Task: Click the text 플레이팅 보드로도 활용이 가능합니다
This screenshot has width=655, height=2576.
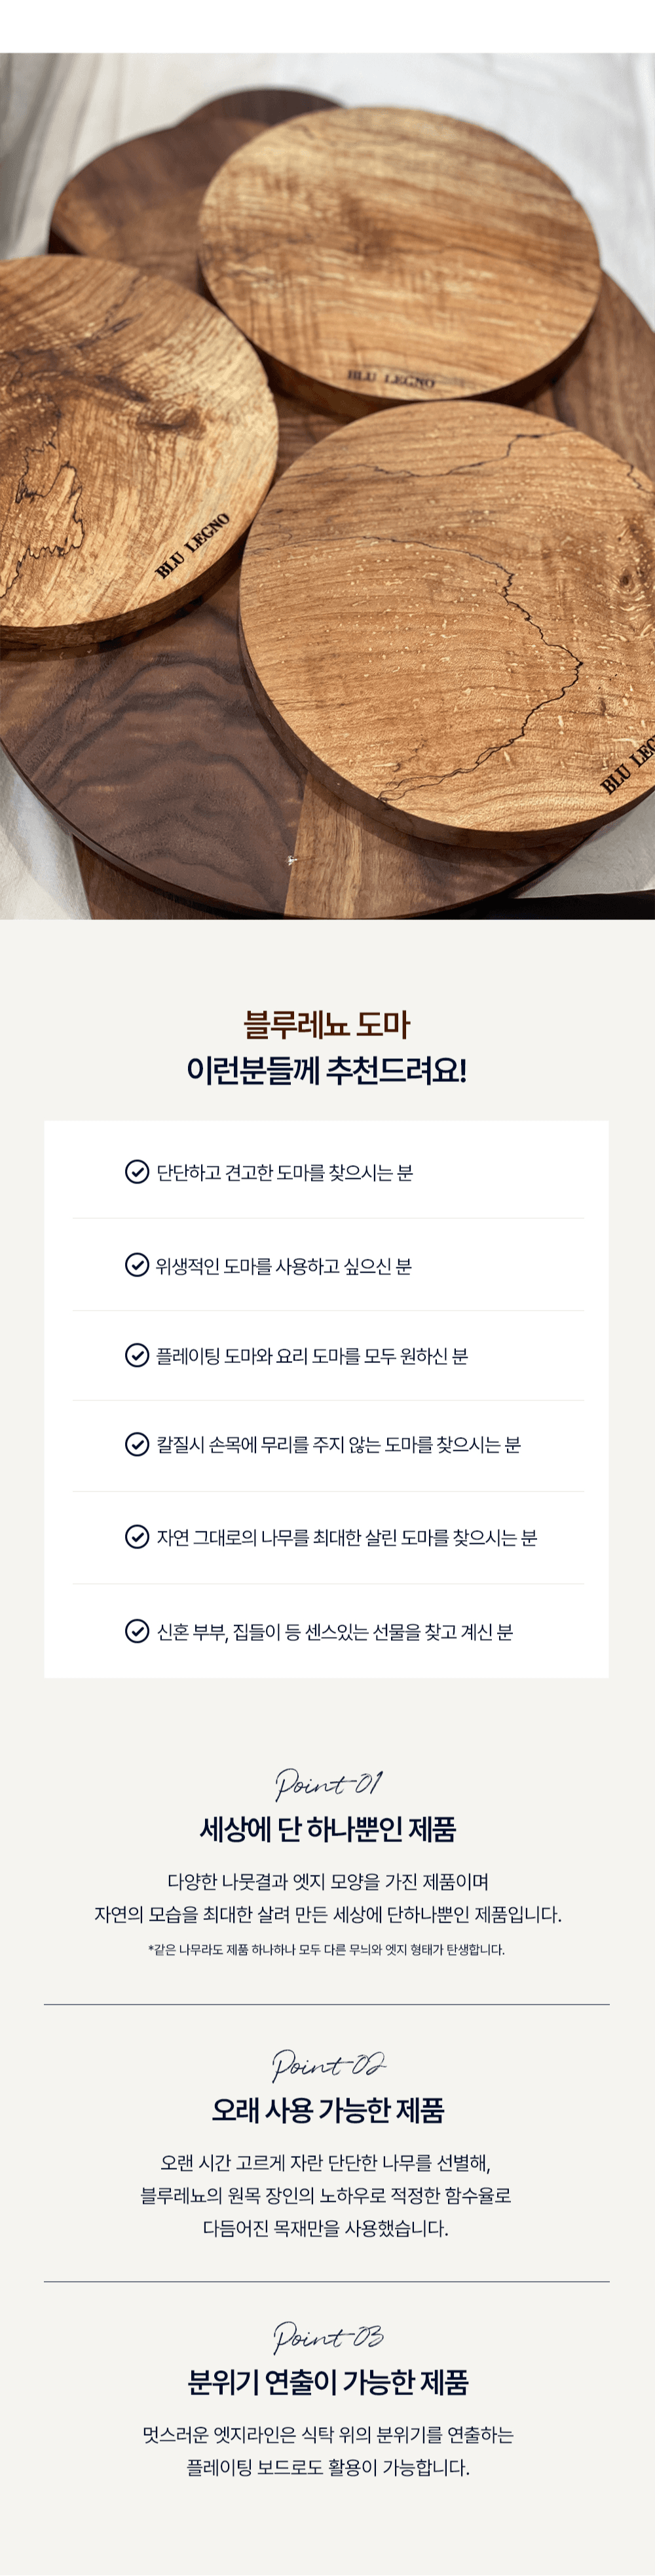Action: coord(328,2467)
